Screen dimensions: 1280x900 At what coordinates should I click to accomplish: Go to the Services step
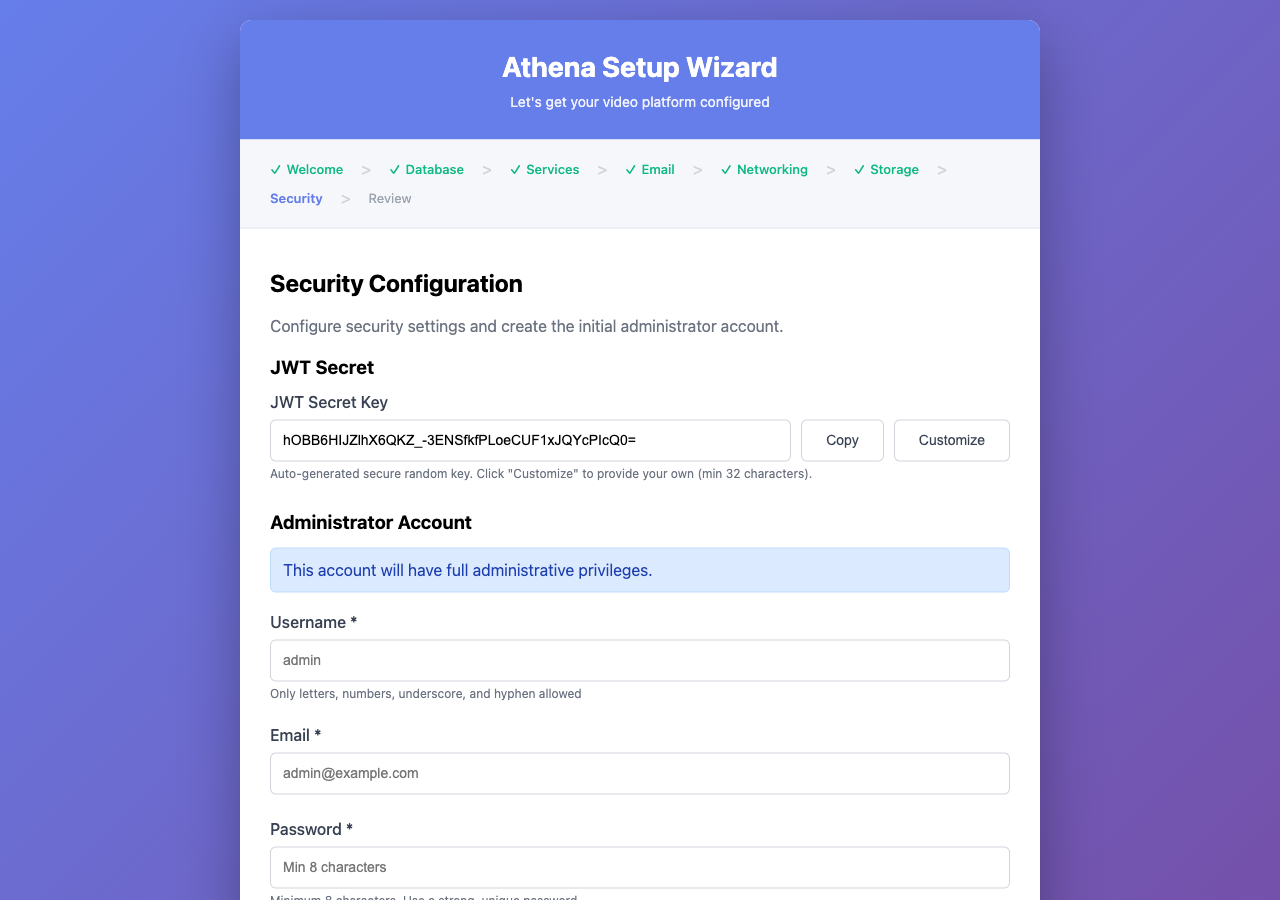(x=552, y=169)
